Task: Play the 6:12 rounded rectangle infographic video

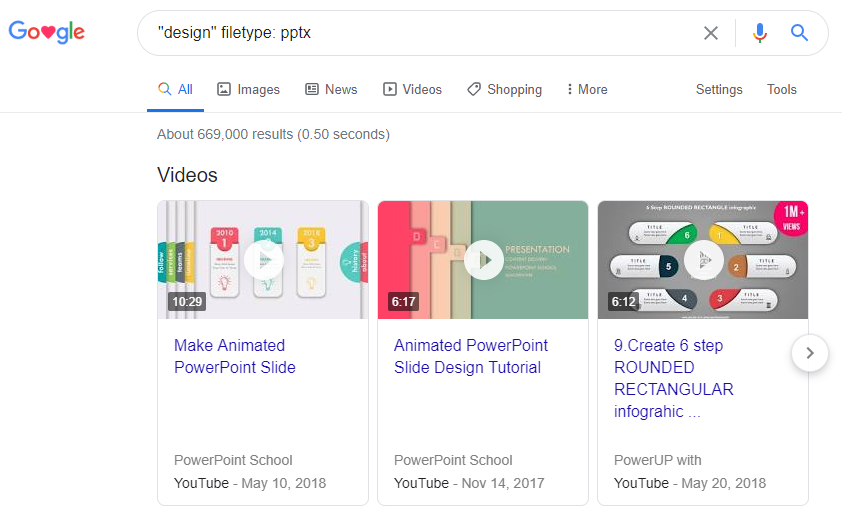Action: pyautogui.click(x=703, y=260)
